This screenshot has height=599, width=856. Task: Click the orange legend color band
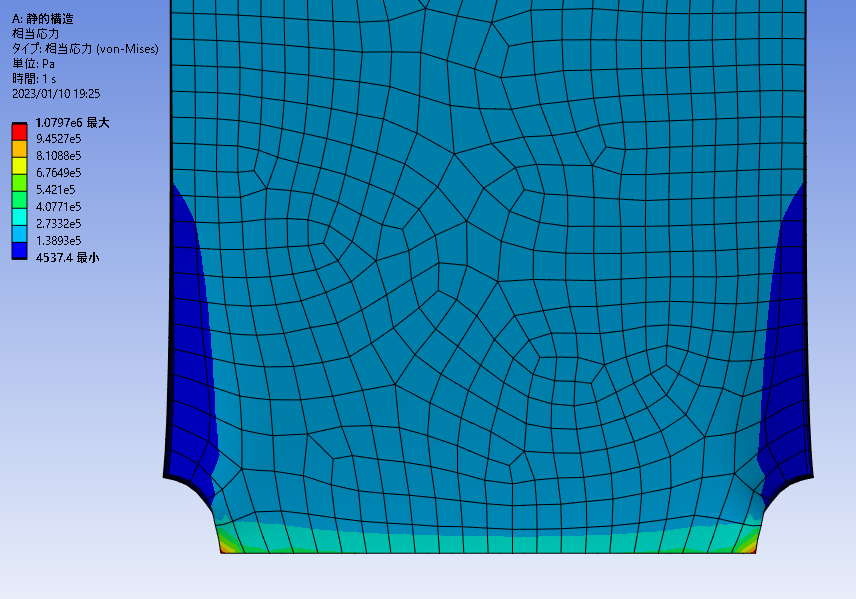point(19,149)
